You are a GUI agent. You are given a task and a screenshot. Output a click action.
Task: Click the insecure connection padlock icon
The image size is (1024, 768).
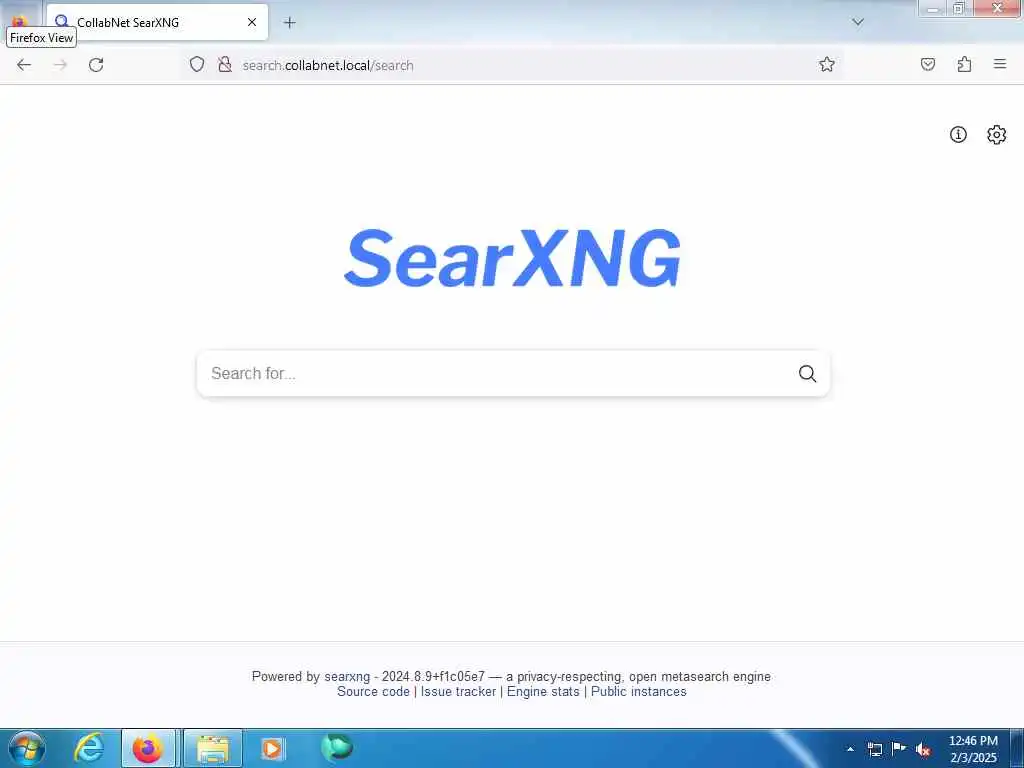(x=225, y=65)
